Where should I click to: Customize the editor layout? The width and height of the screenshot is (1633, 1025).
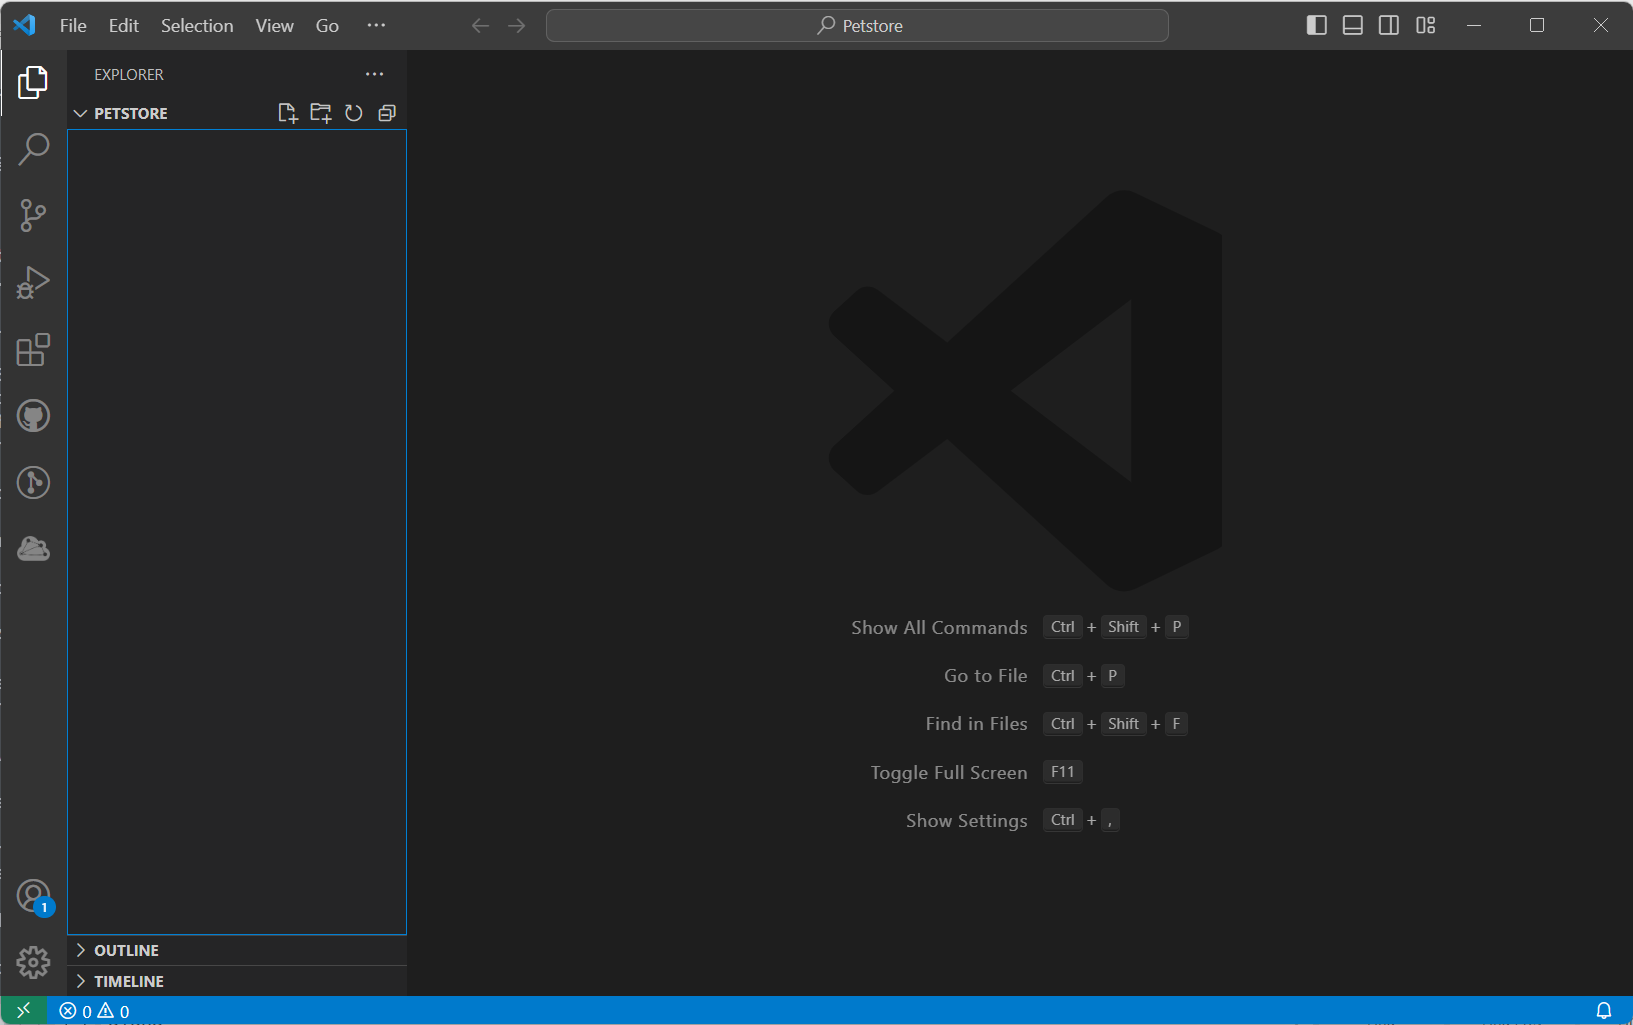coord(1426,26)
